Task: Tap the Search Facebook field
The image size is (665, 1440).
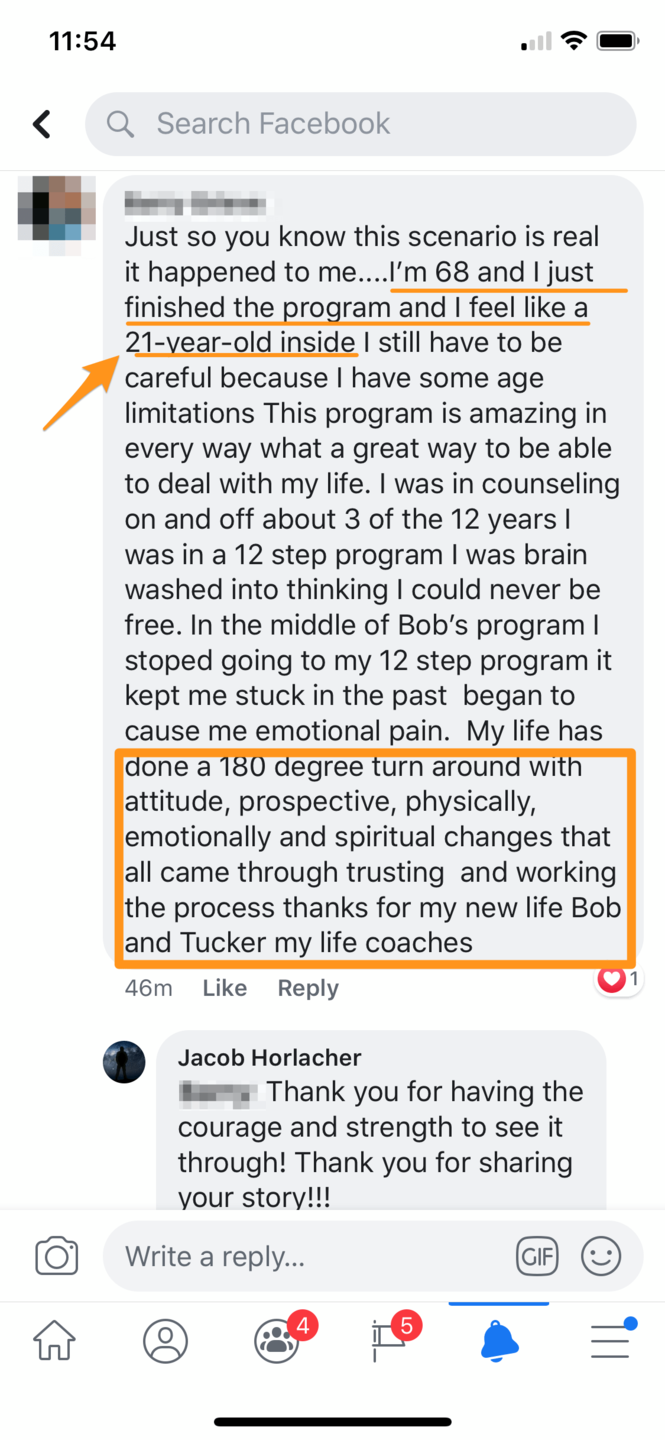Action: [360, 124]
